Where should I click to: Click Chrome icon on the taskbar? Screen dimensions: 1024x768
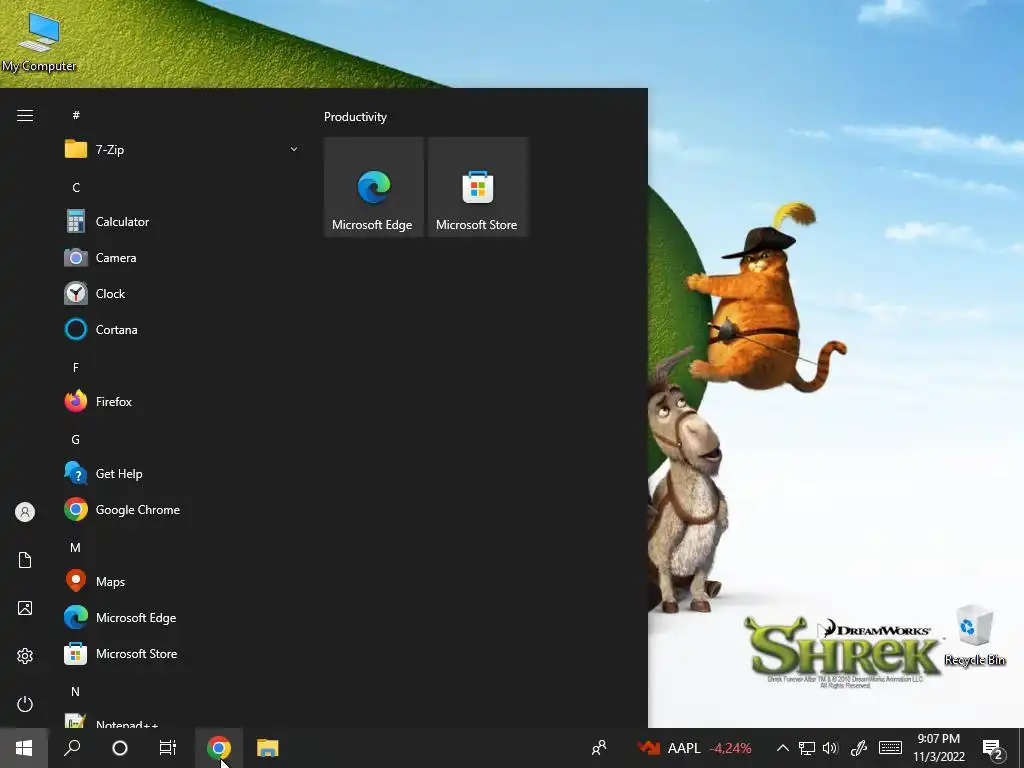coord(219,748)
